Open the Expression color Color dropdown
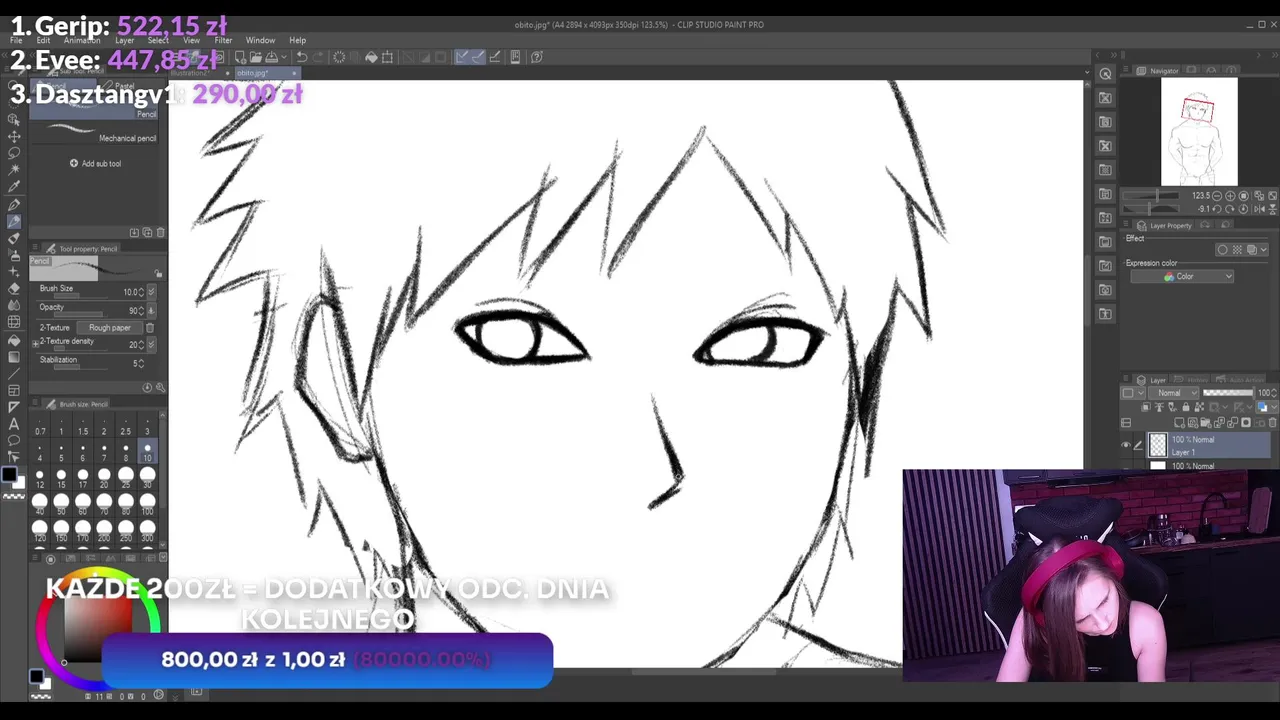 coord(1184,277)
